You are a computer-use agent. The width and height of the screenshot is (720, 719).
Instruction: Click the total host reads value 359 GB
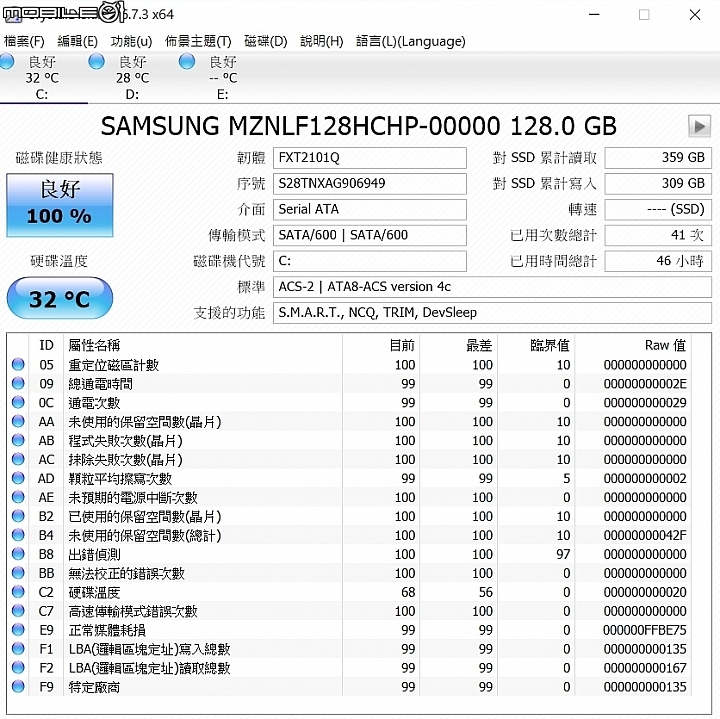click(658, 158)
